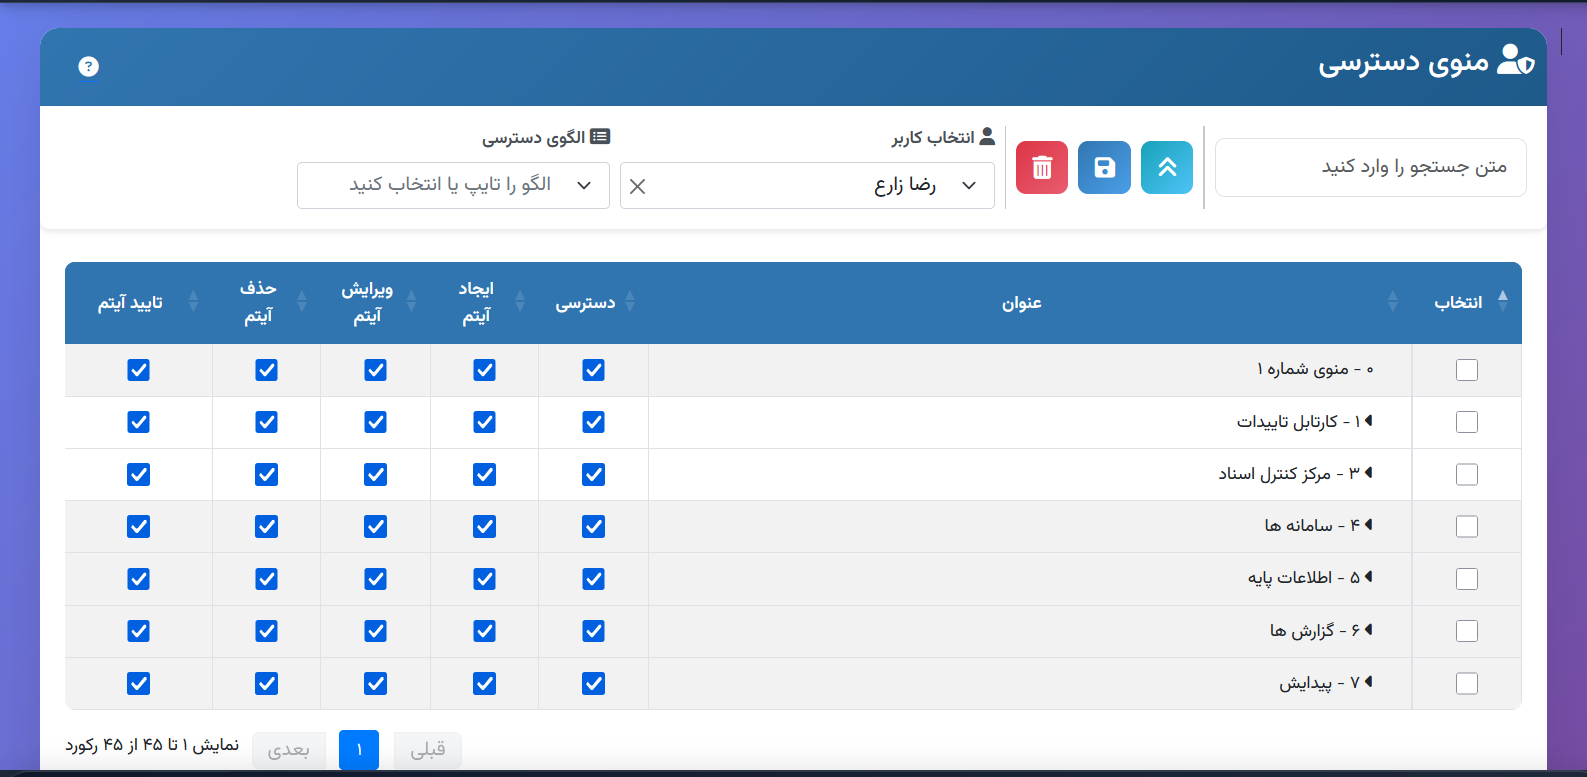Expand the سامانه ها tree row
The width and height of the screenshot is (1587, 777).
point(1368,524)
